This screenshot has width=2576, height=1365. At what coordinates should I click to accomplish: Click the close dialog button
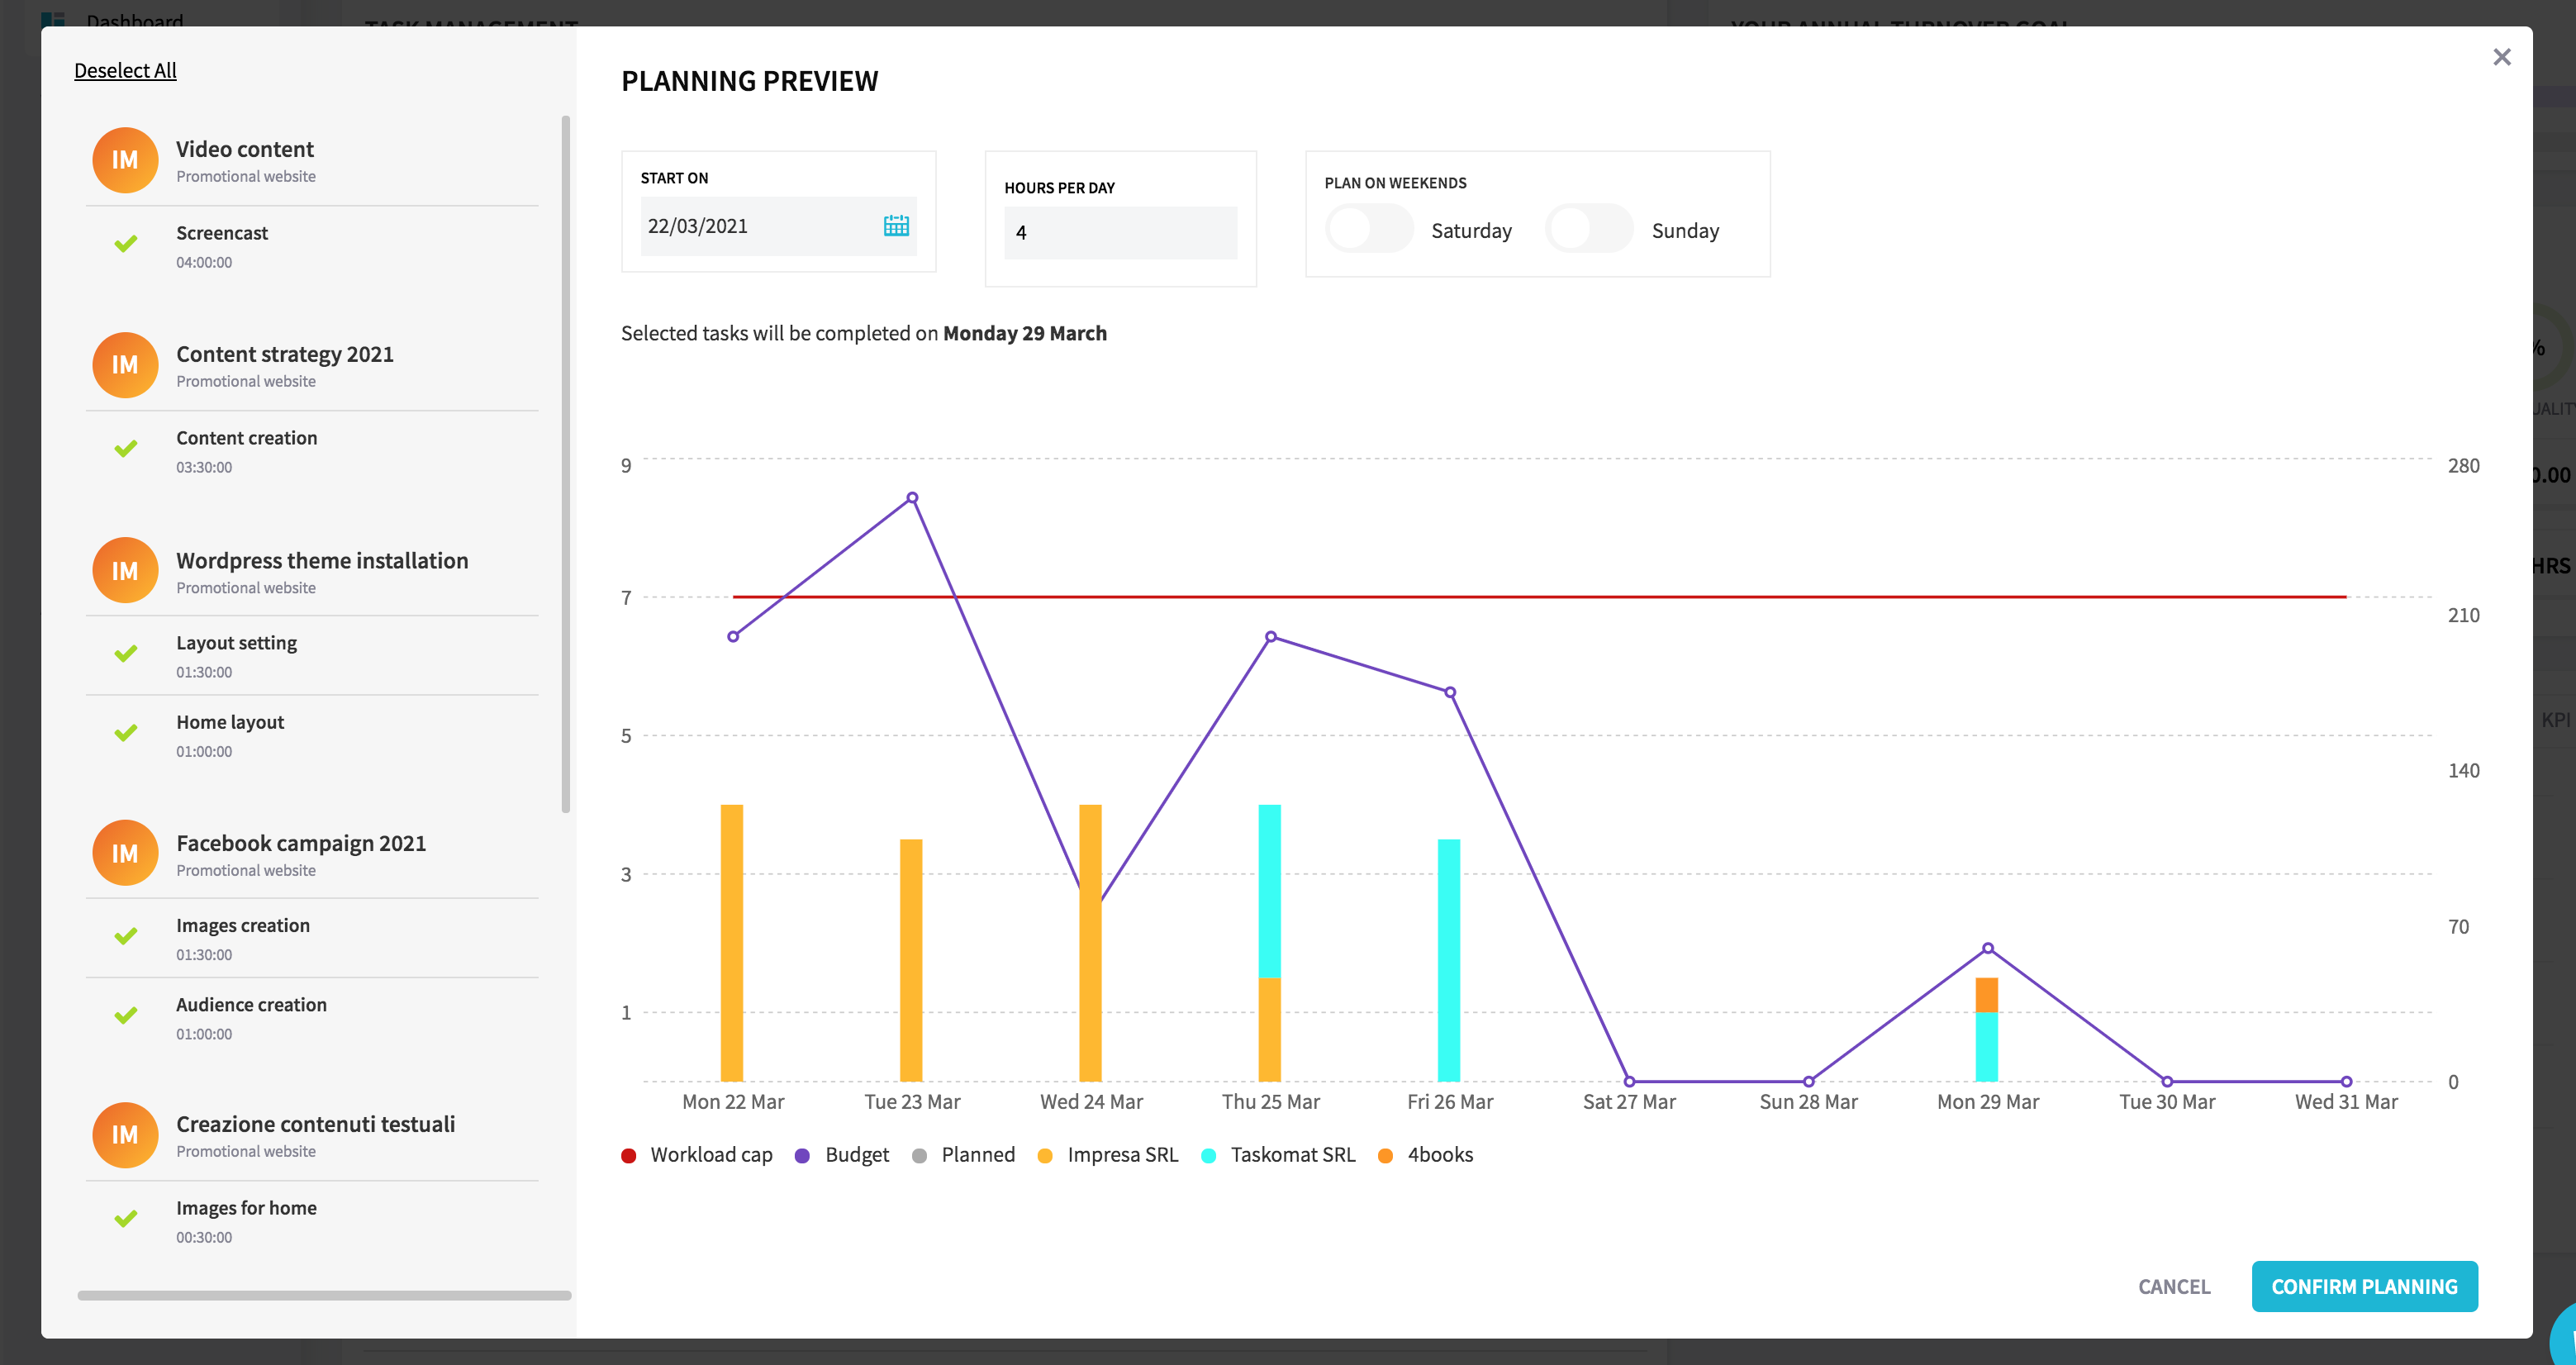[x=2501, y=56]
